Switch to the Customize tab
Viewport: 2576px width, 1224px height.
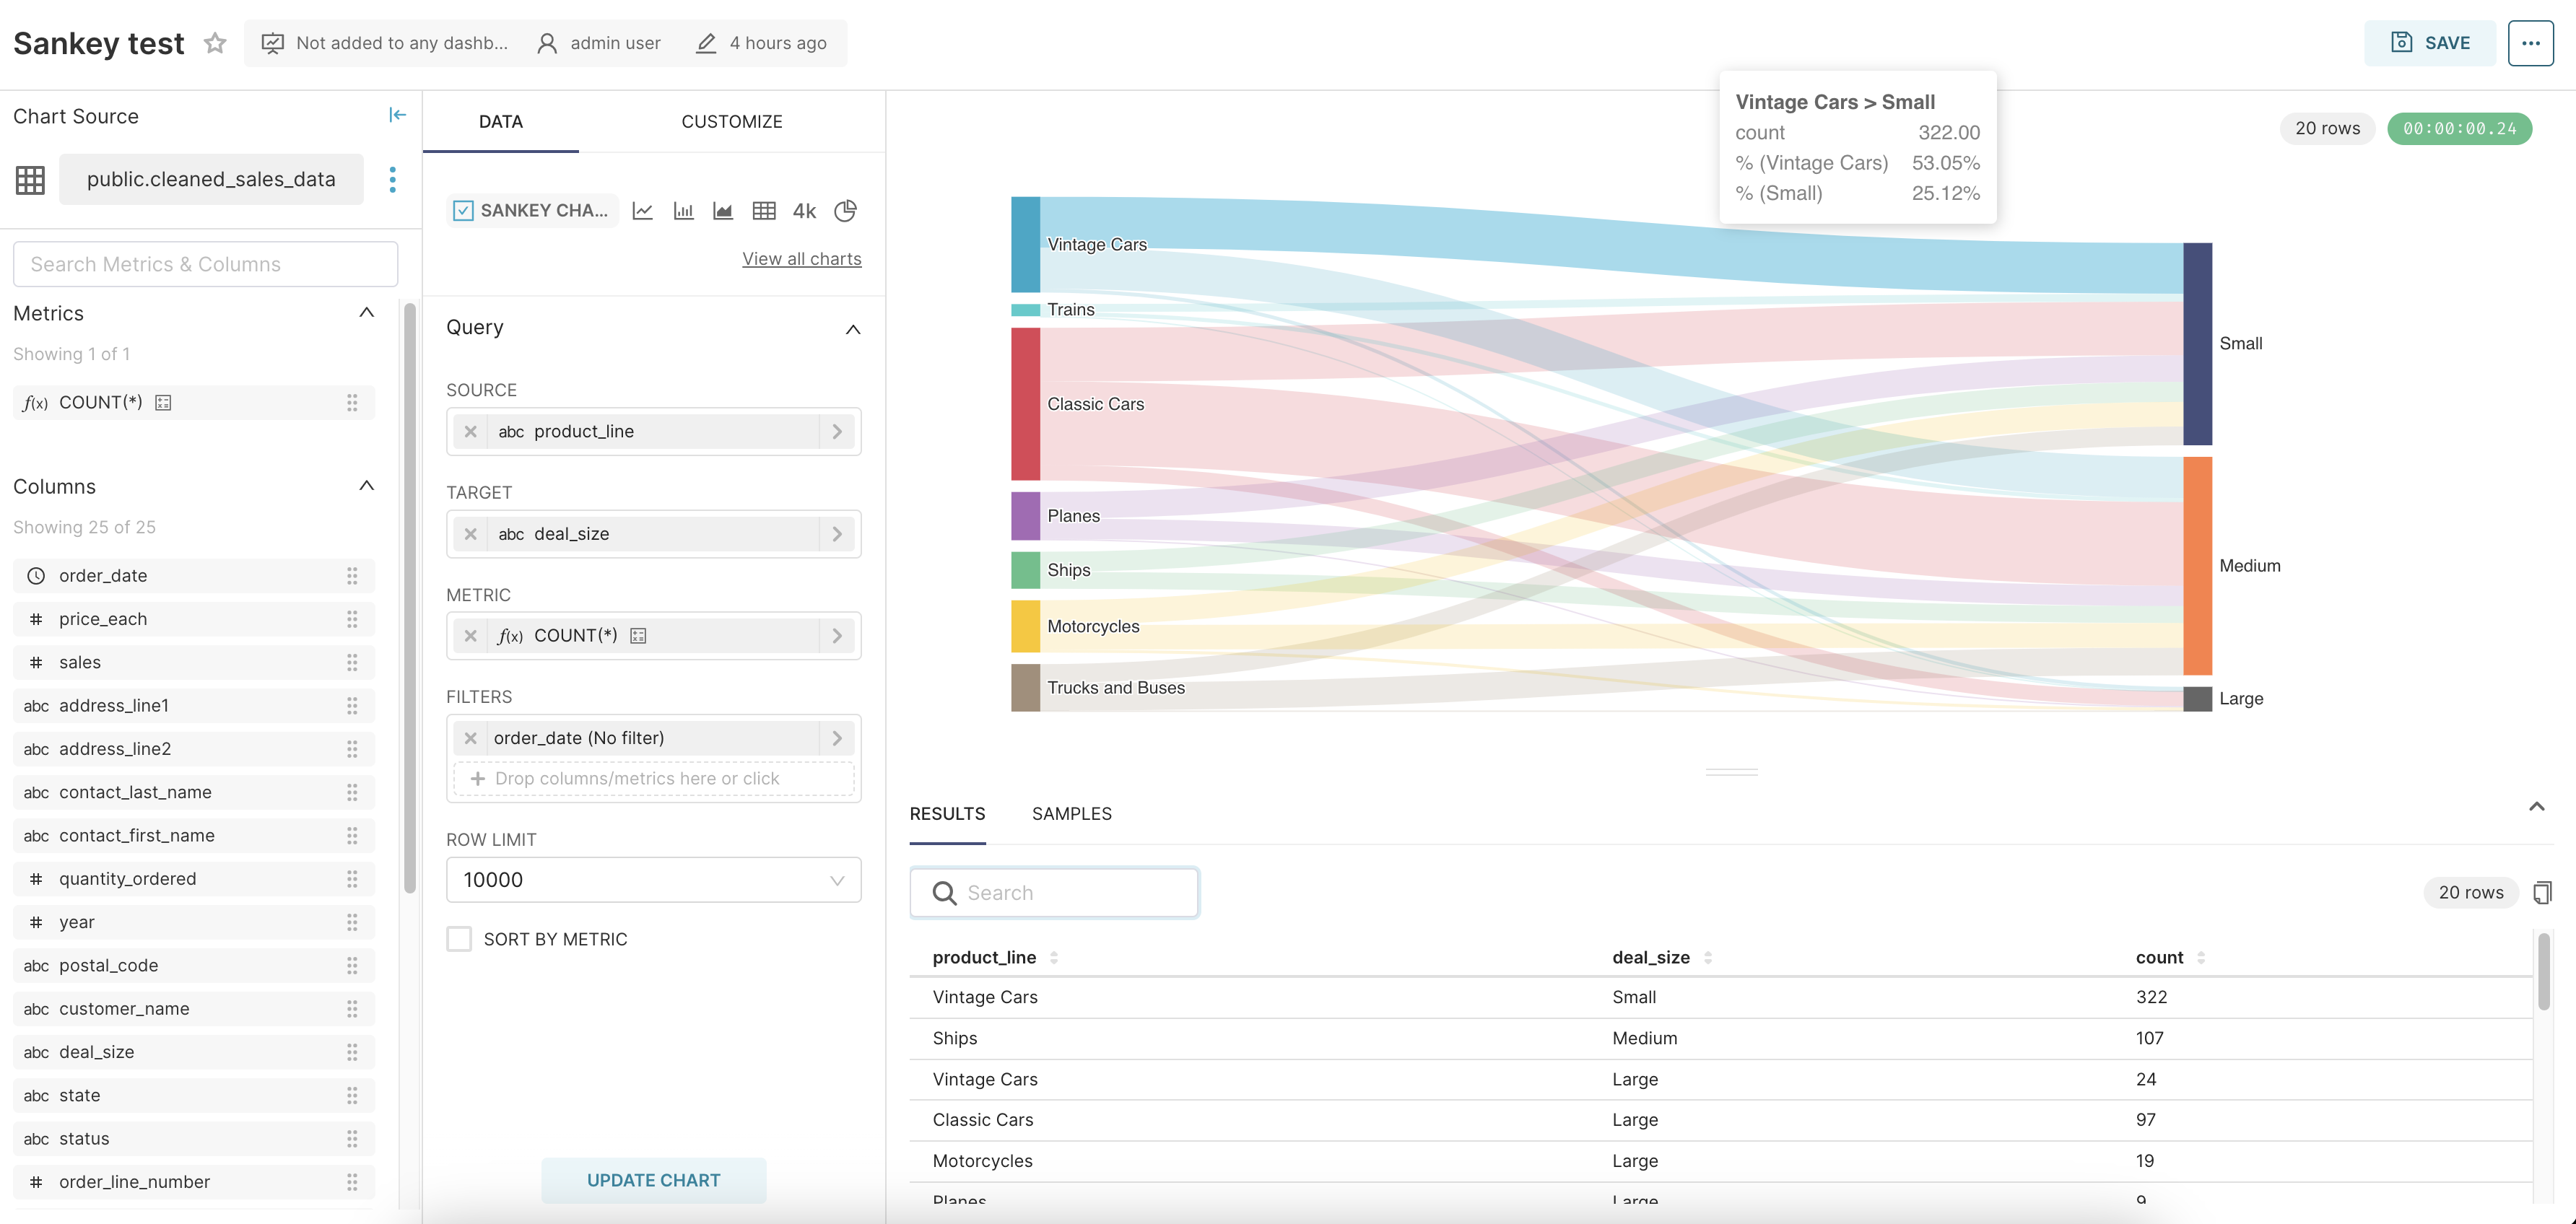pos(731,122)
